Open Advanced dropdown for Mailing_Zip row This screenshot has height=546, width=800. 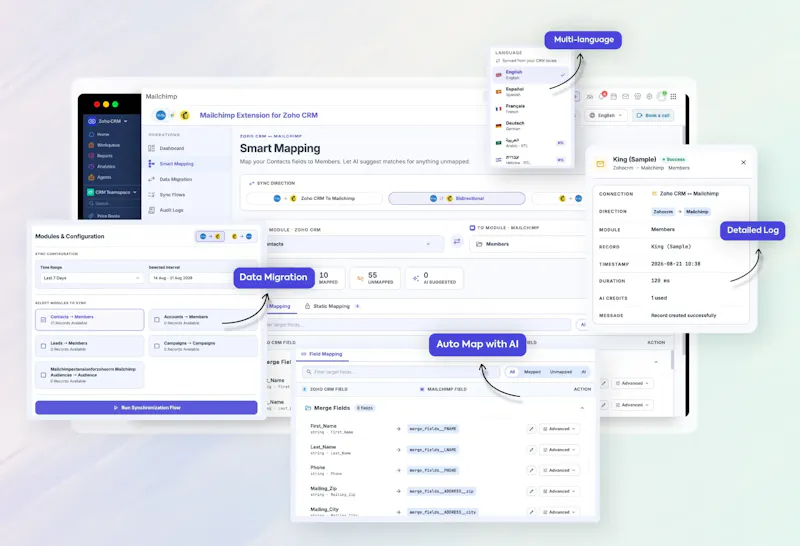[x=559, y=491]
